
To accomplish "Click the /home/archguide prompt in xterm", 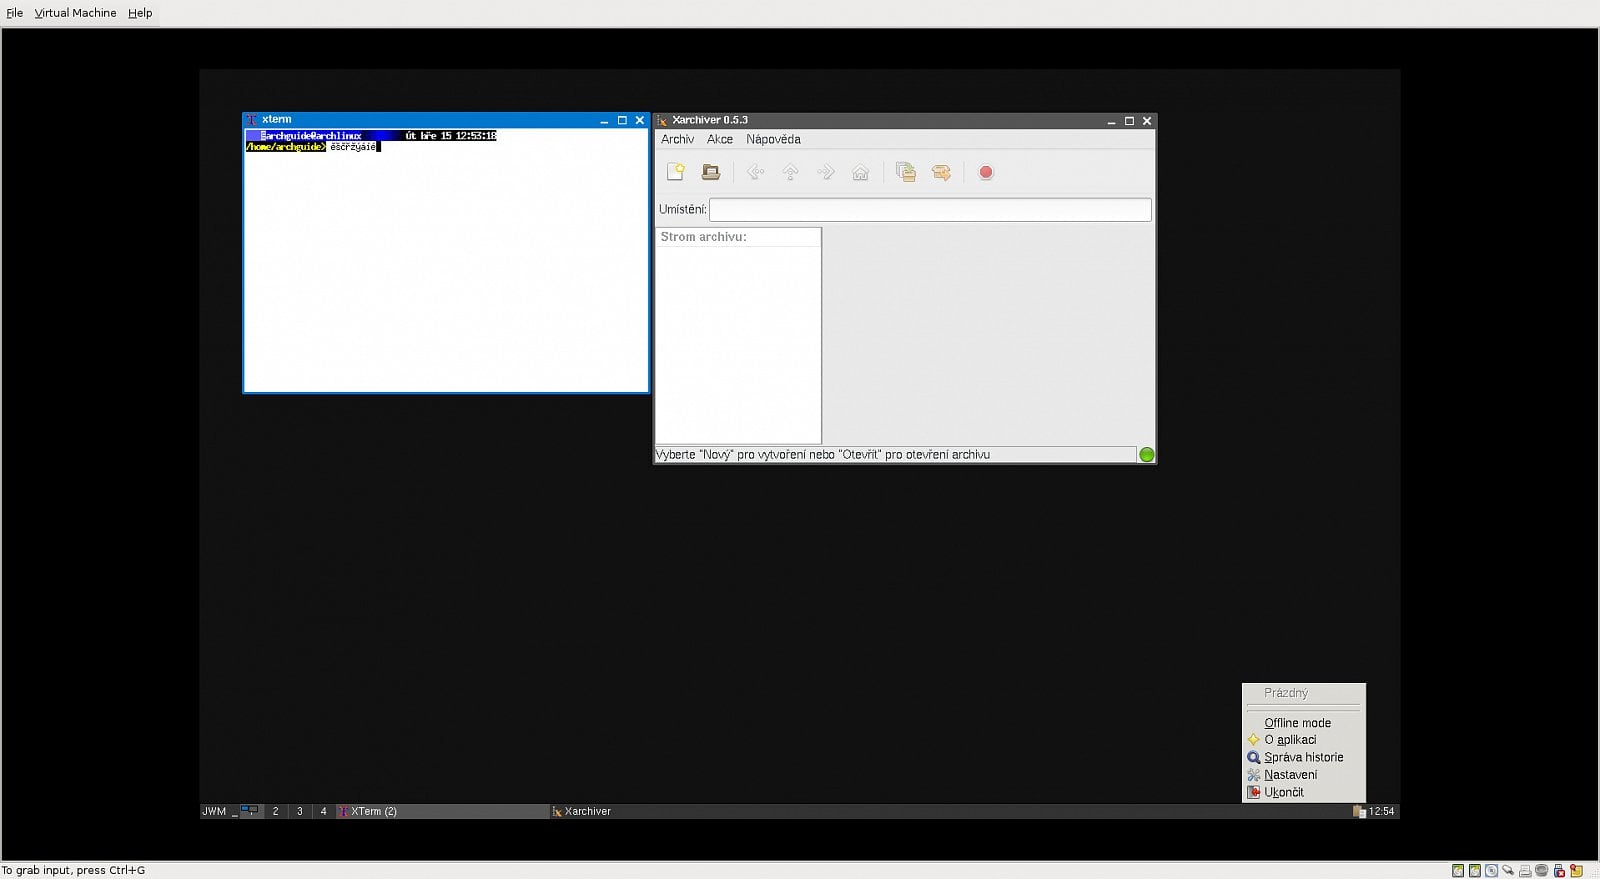I will tap(285, 147).
